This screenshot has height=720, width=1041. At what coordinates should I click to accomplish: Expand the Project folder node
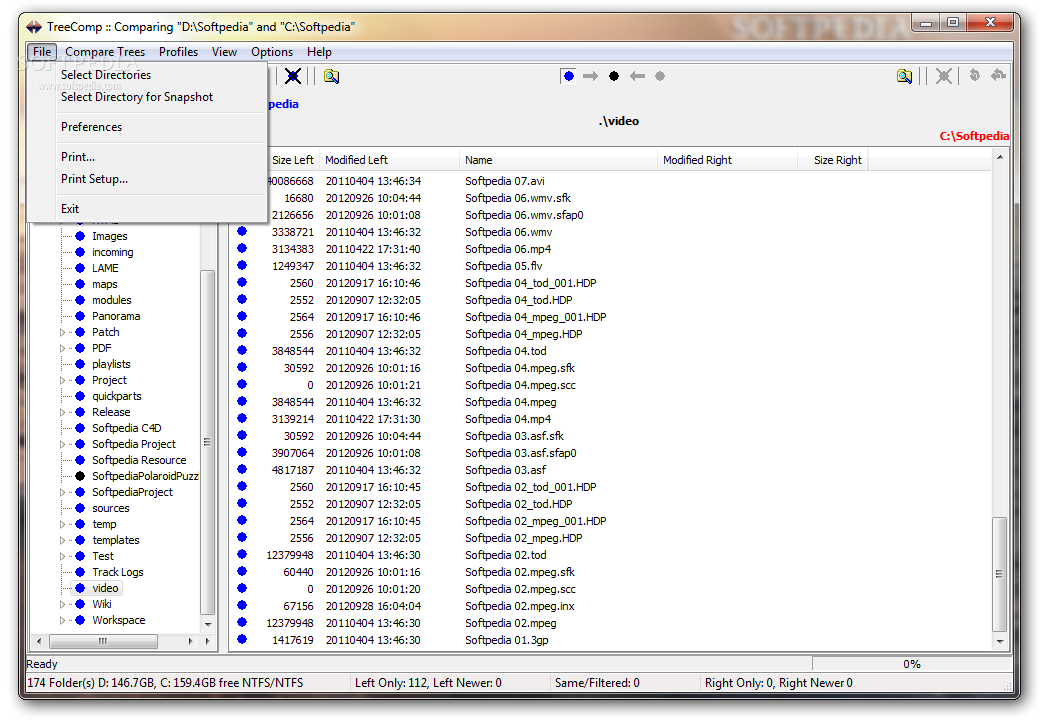tap(63, 381)
